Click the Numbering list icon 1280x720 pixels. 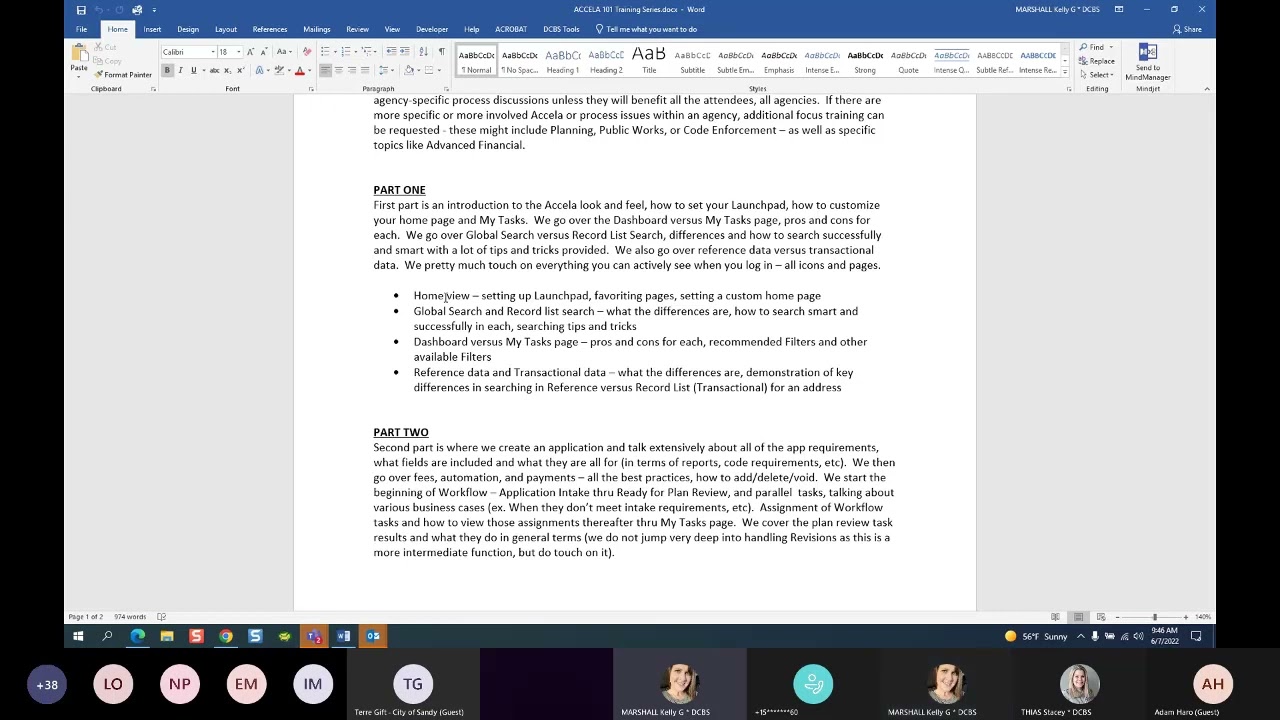click(346, 52)
